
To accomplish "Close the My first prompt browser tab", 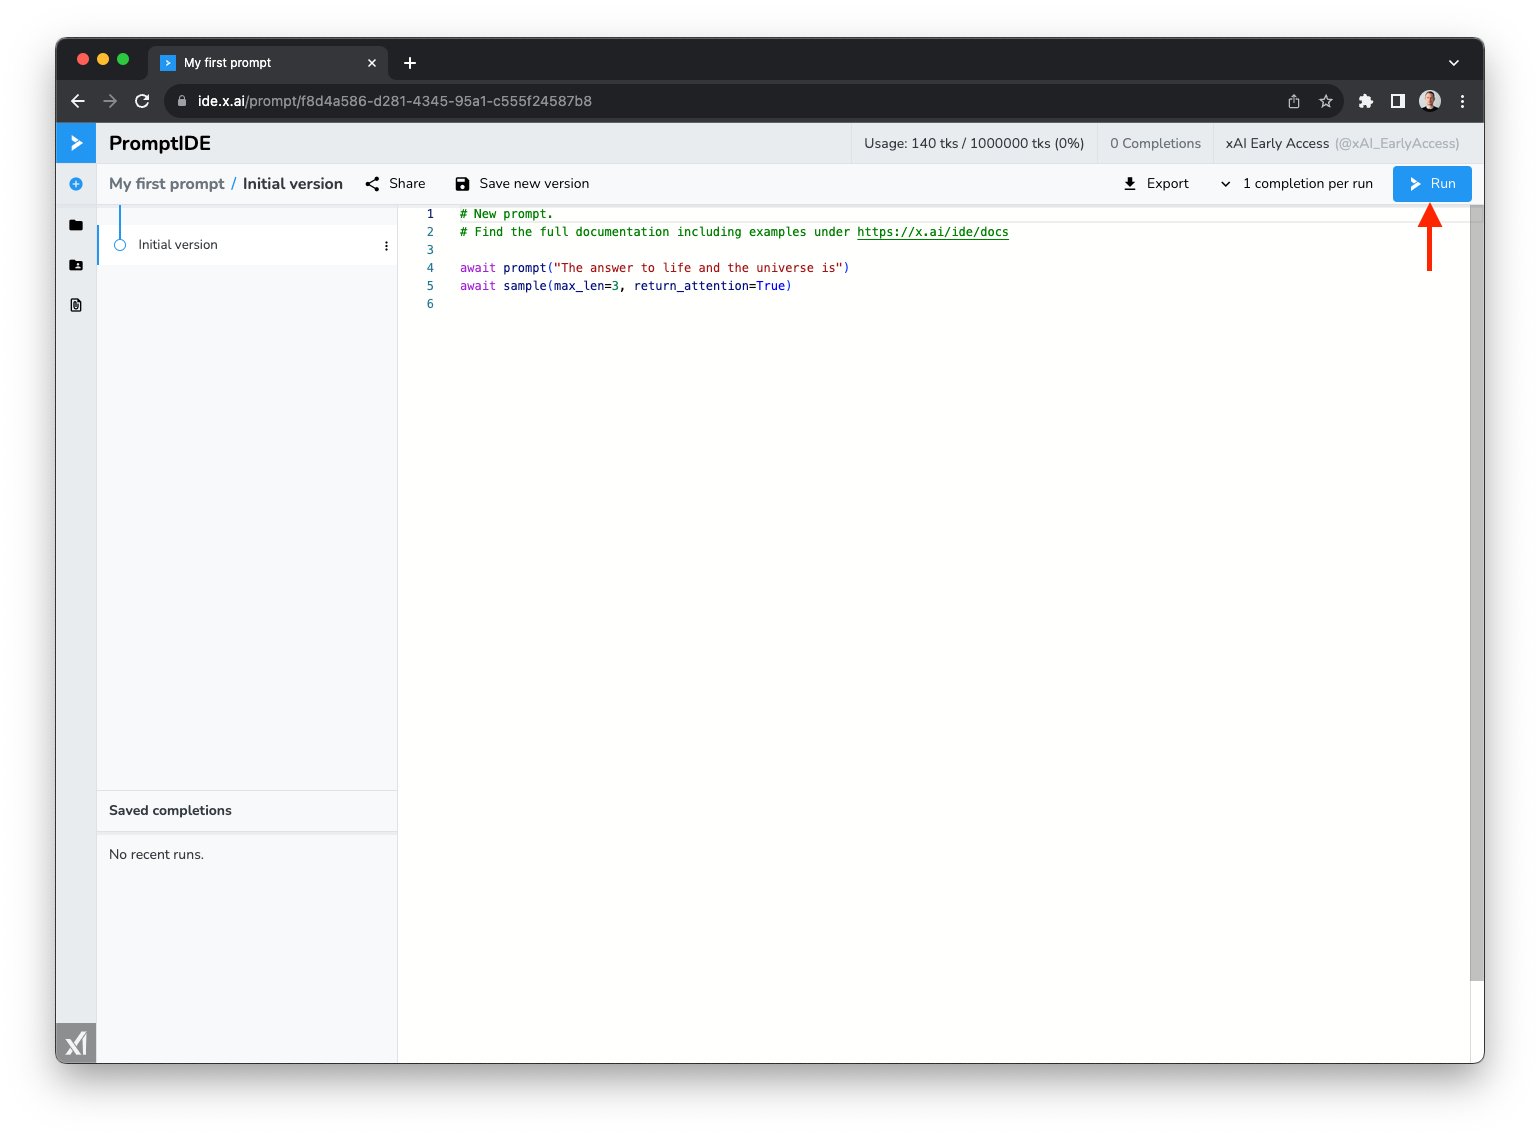I will [x=372, y=63].
